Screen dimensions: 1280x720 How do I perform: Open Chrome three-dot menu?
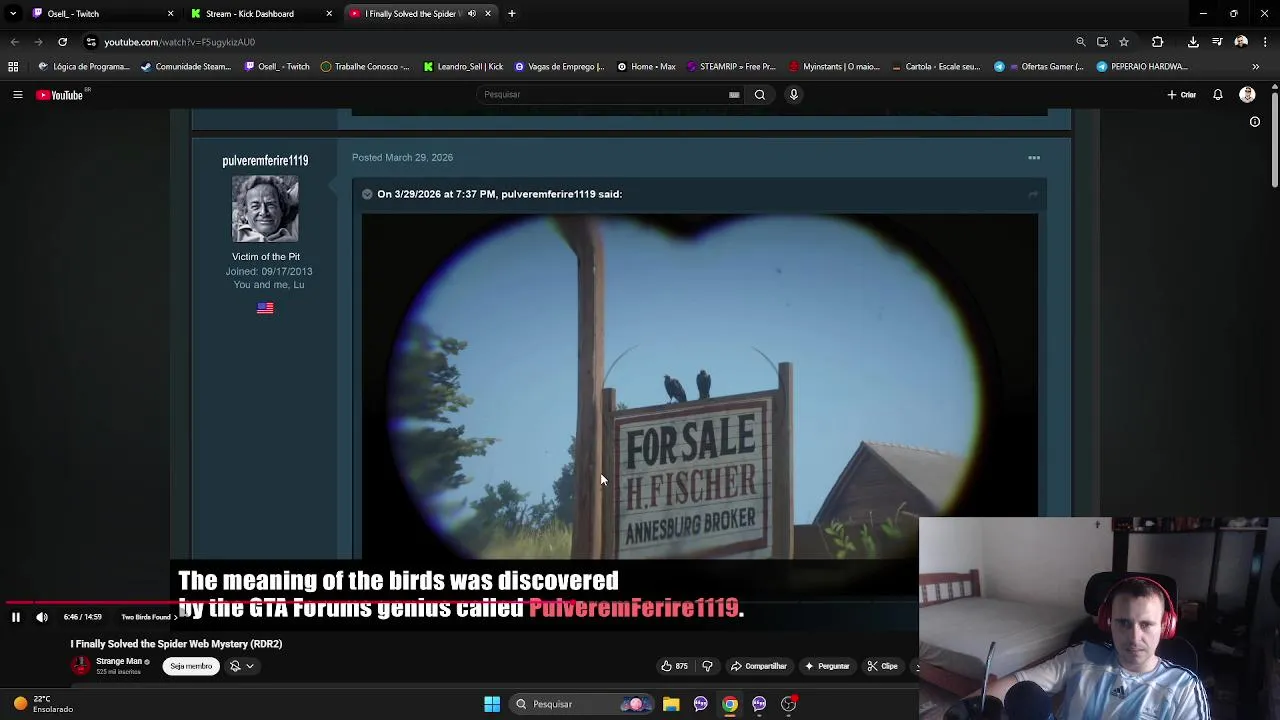1265,42
